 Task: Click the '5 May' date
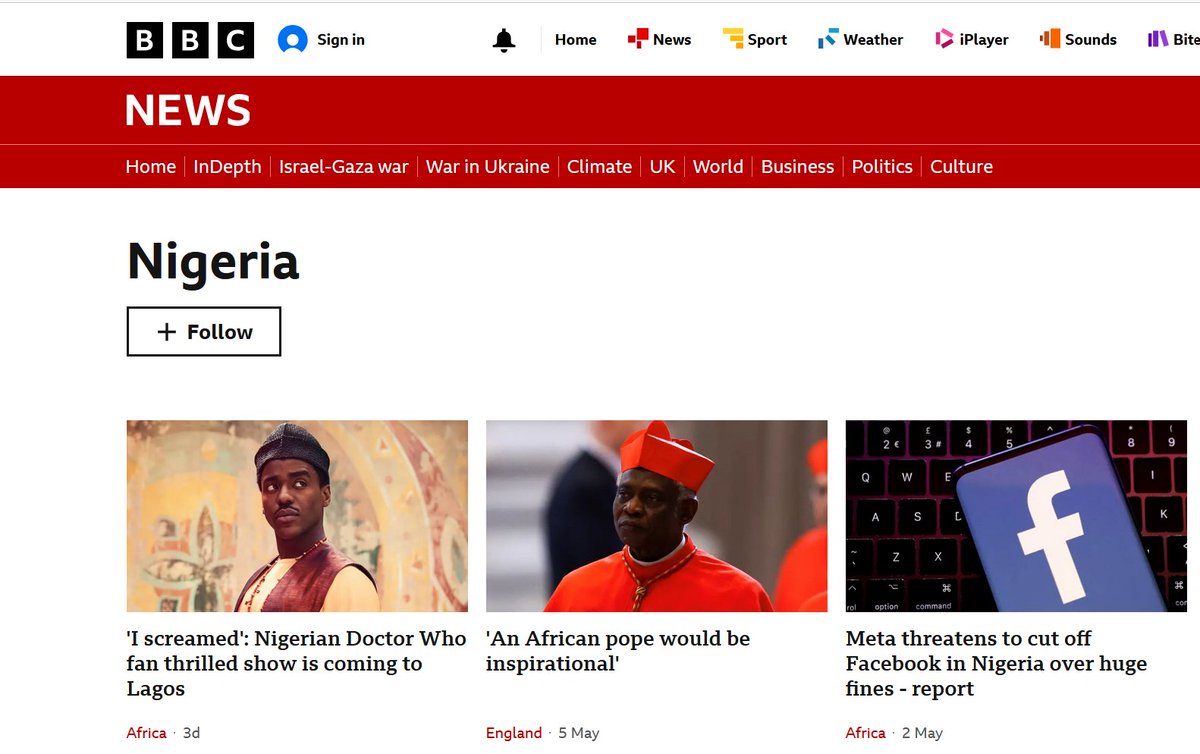pos(579,733)
